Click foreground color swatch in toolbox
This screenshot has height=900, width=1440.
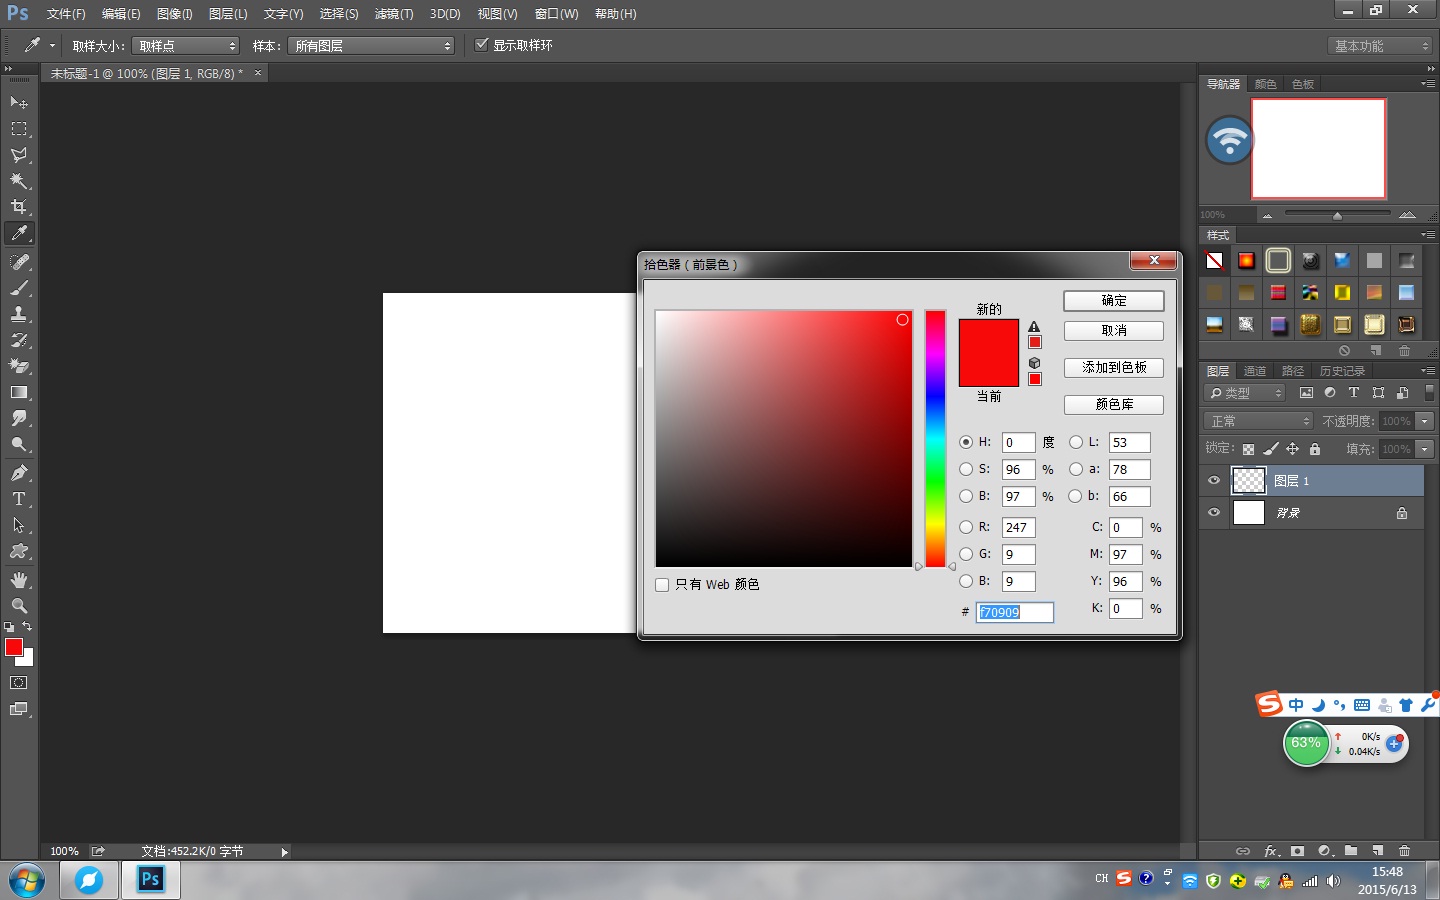pos(14,648)
